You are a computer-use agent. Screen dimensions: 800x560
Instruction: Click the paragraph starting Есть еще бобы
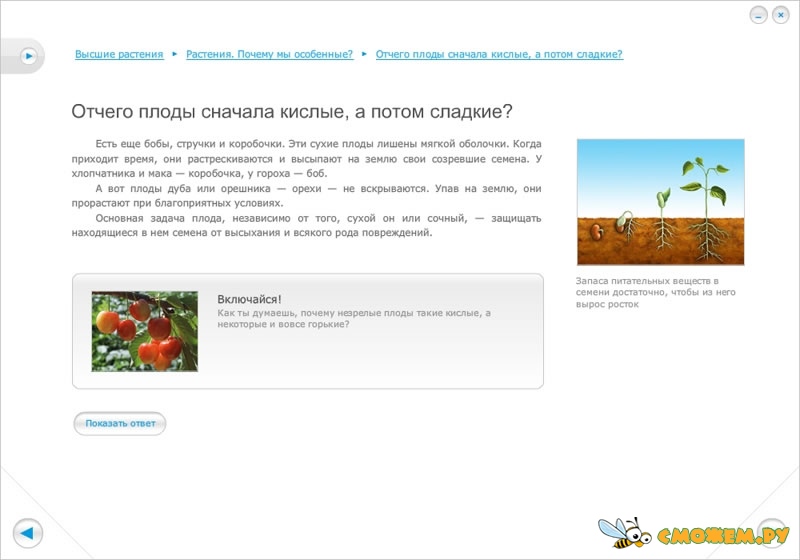click(x=307, y=159)
